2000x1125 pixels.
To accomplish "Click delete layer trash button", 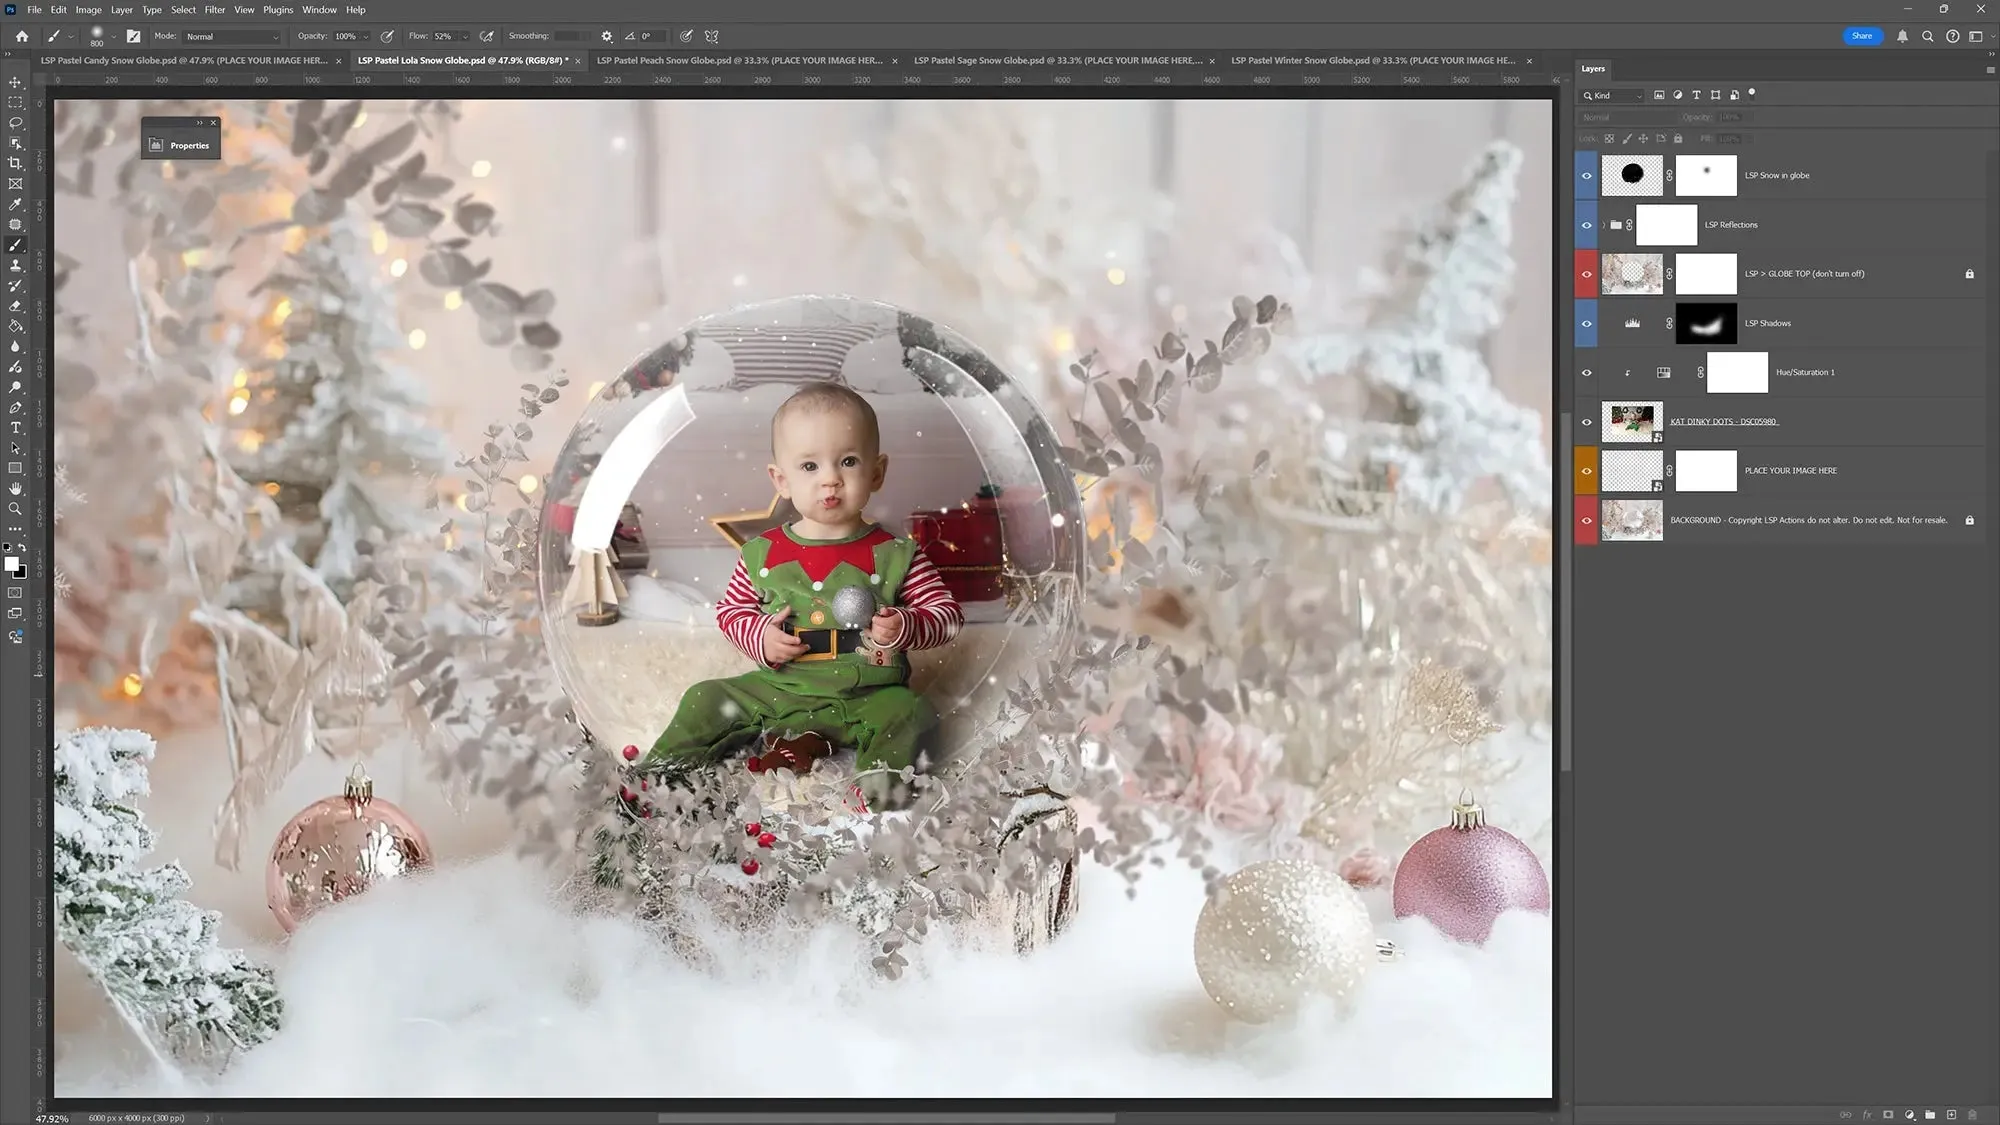I will click(1972, 1115).
